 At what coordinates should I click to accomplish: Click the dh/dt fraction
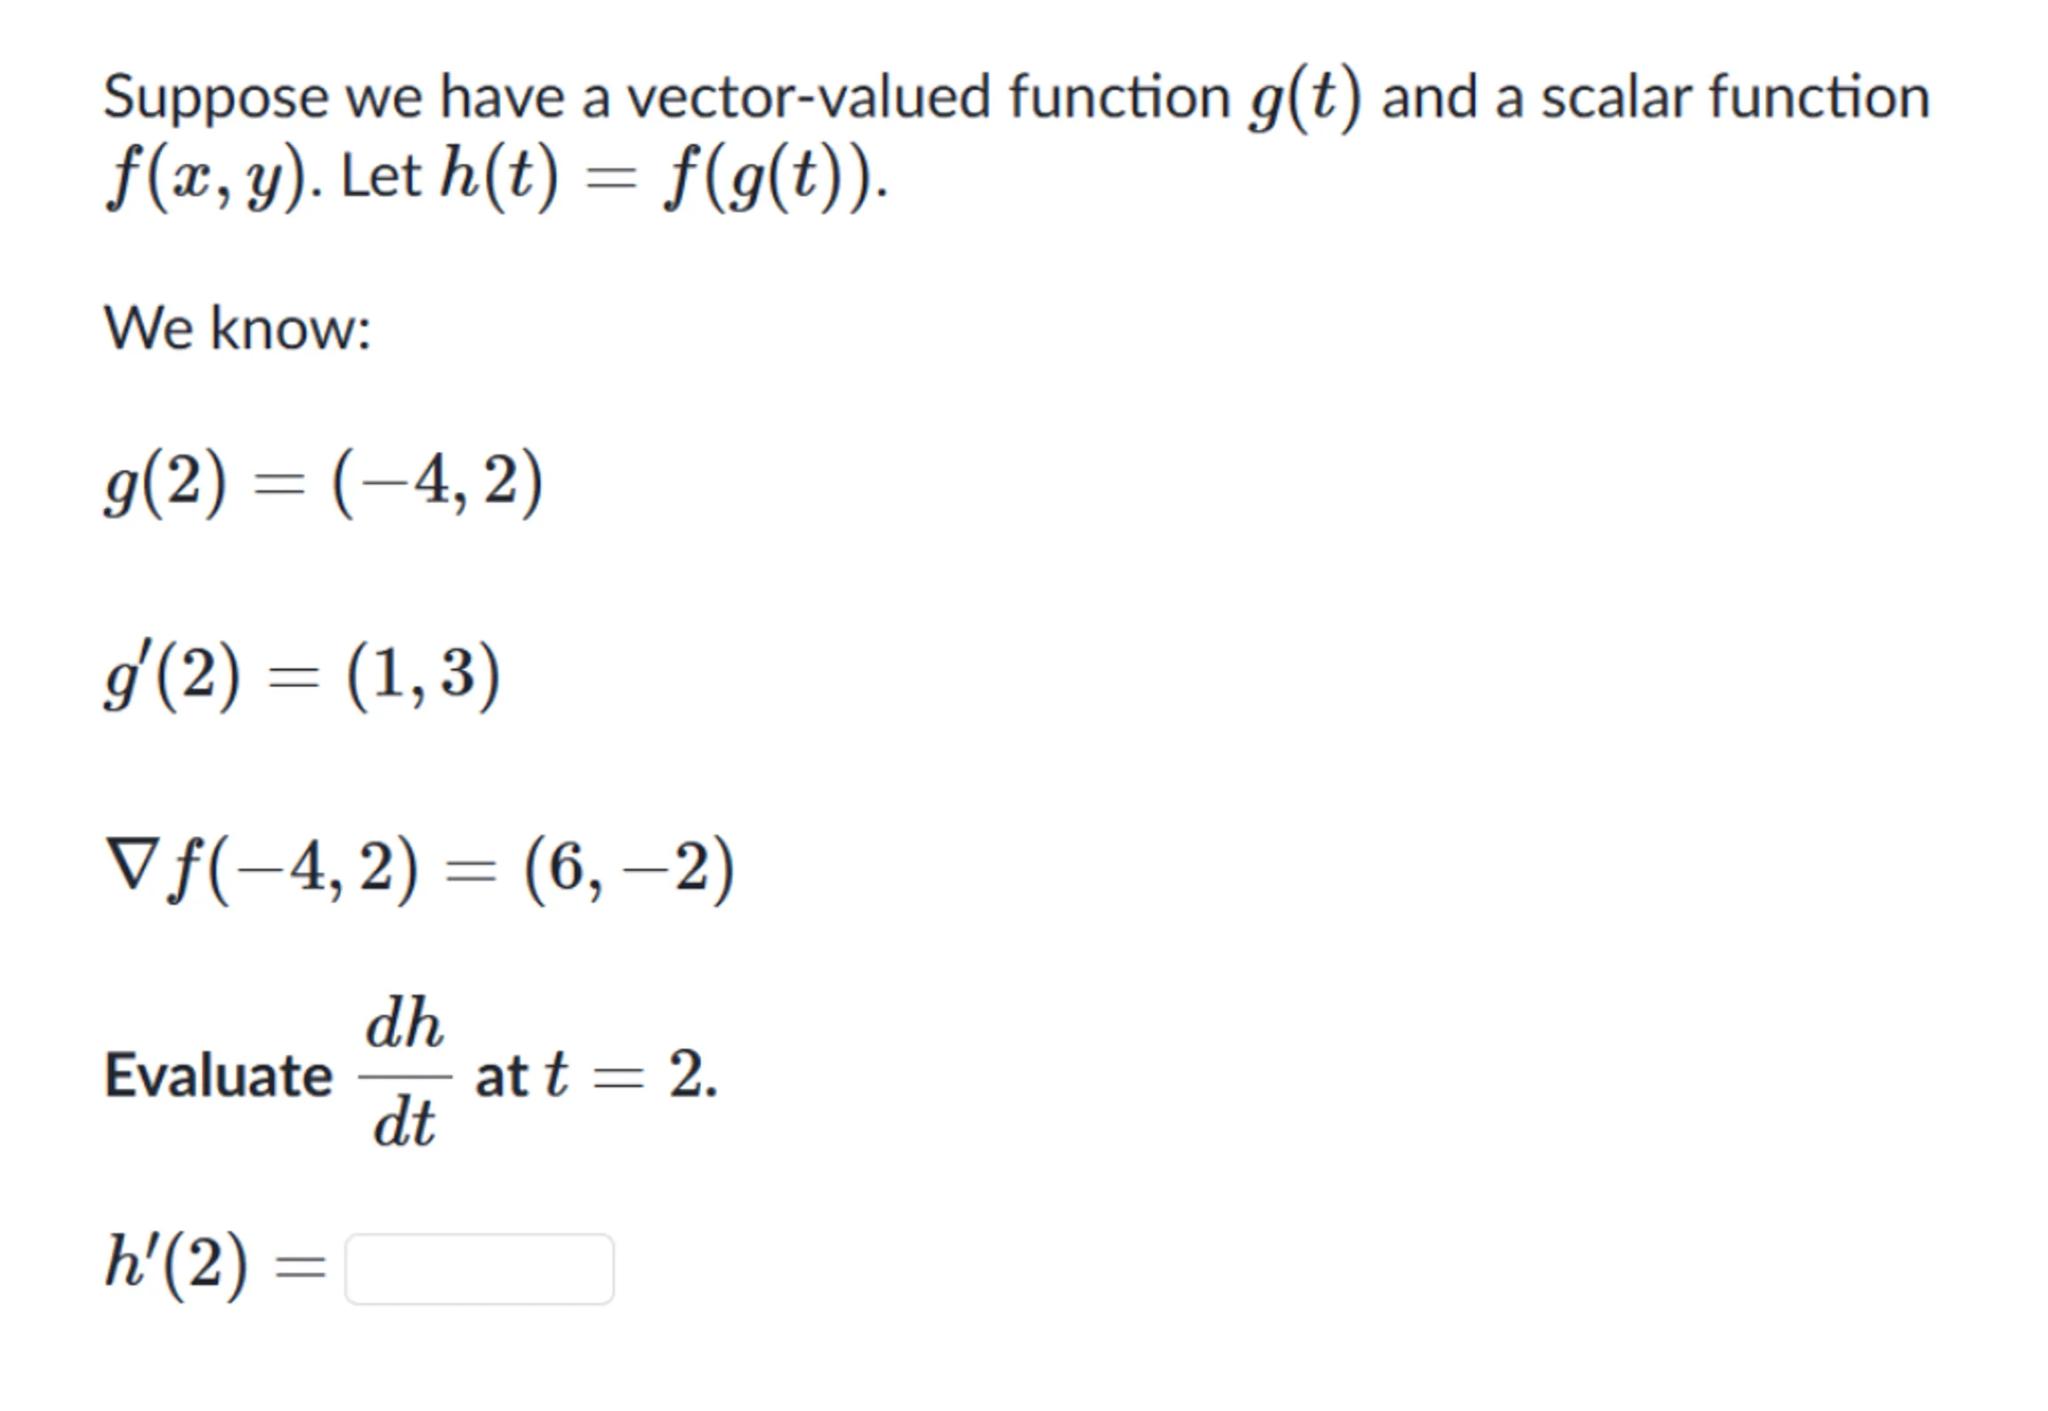404,1074
